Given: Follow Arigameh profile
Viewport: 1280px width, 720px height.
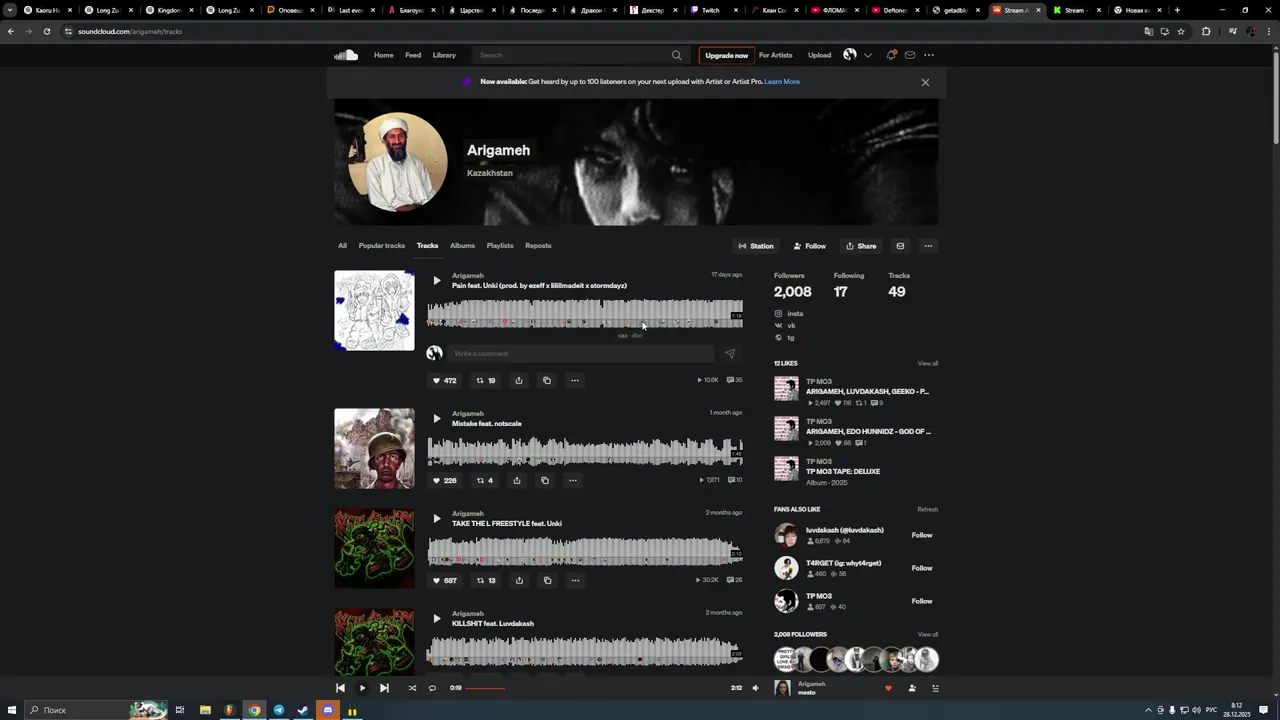Looking at the screenshot, I should (809, 246).
